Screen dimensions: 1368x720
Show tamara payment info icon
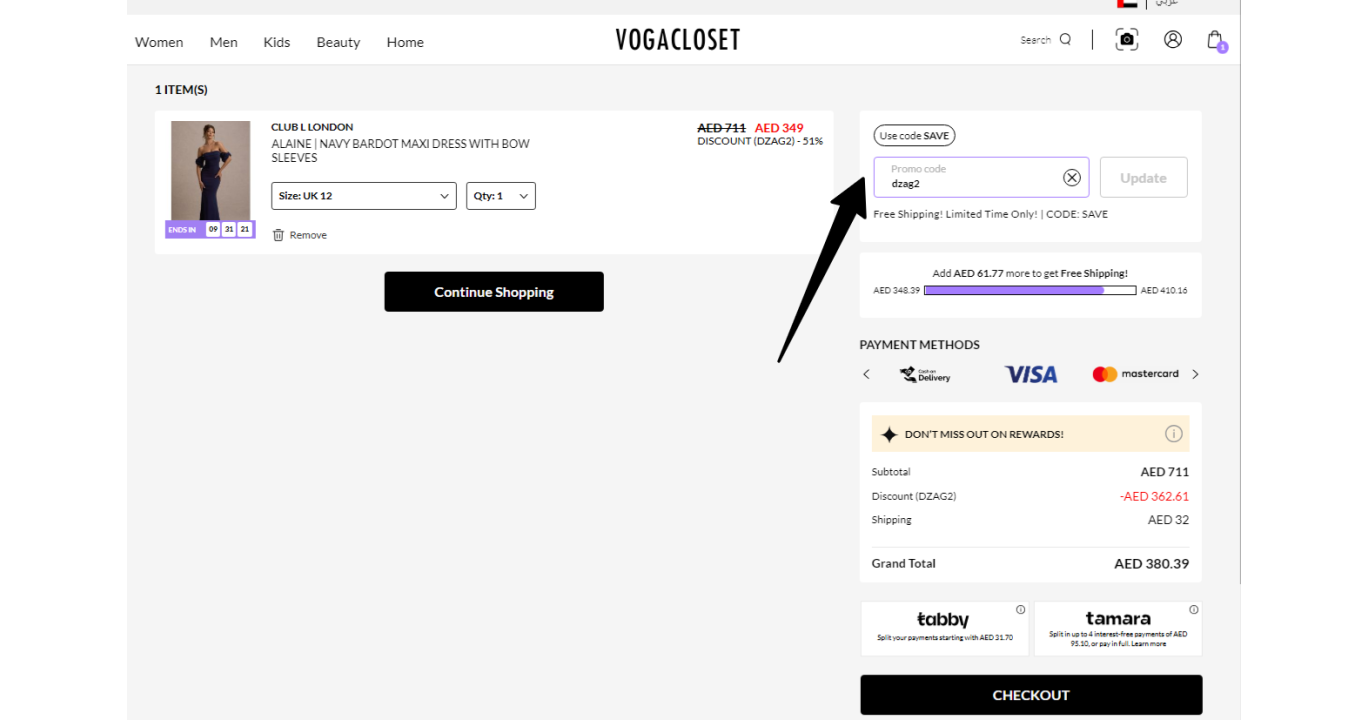tap(1194, 610)
